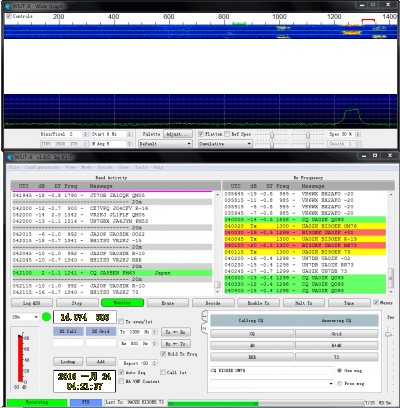Click the green Monitor button

(122, 303)
